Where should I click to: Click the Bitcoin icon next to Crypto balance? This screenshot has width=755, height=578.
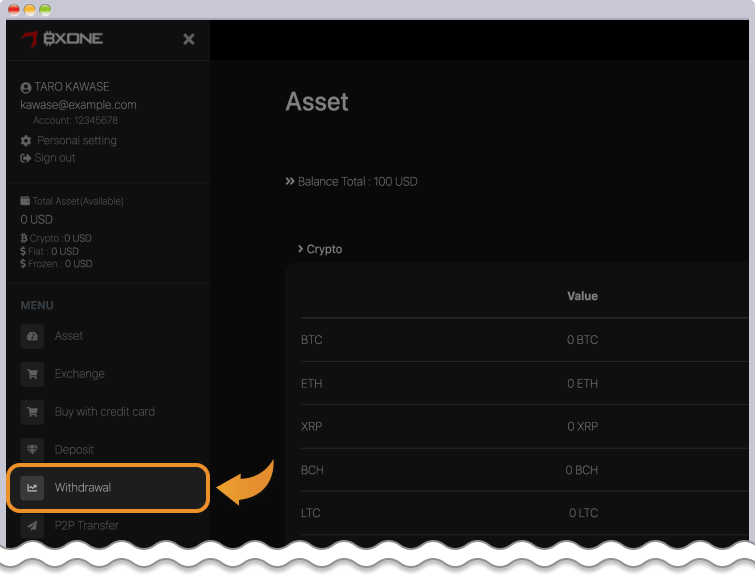24,238
